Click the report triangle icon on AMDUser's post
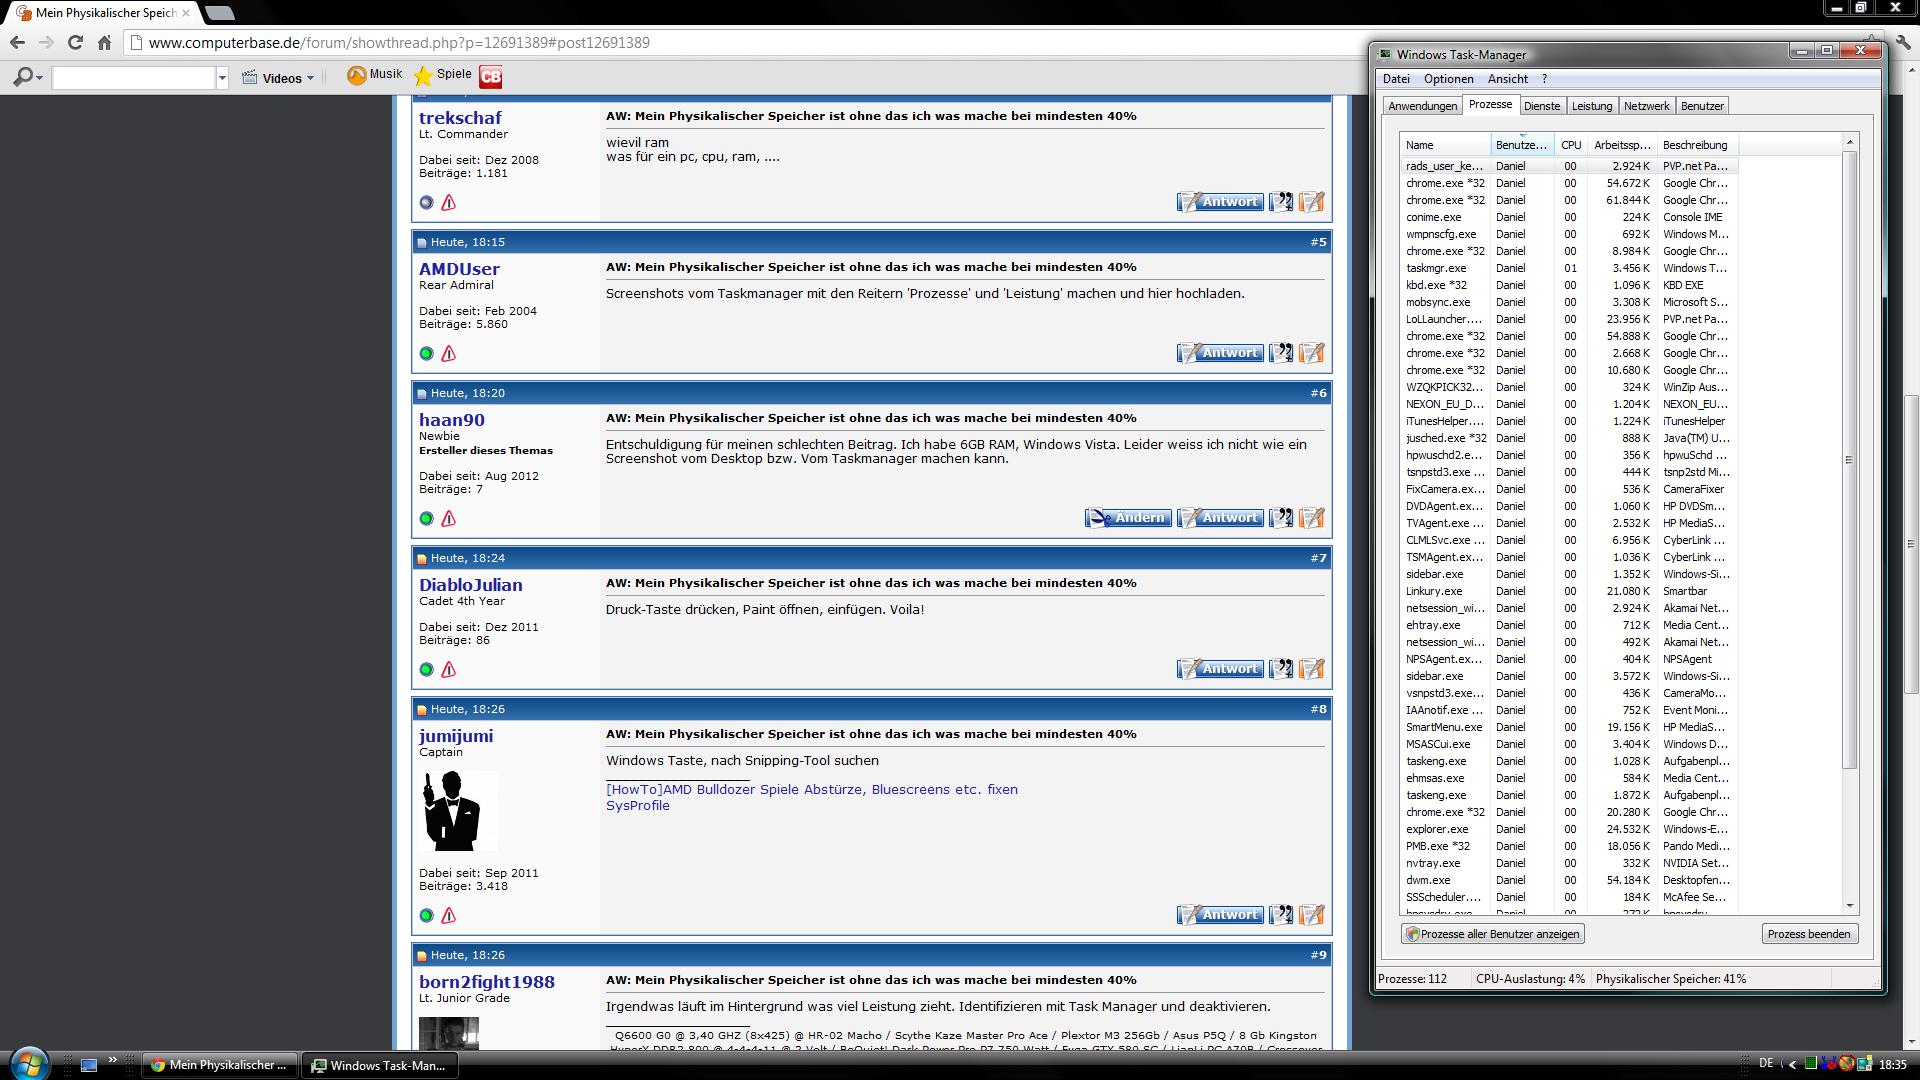1920x1080 pixels. (x=449, y=353)
